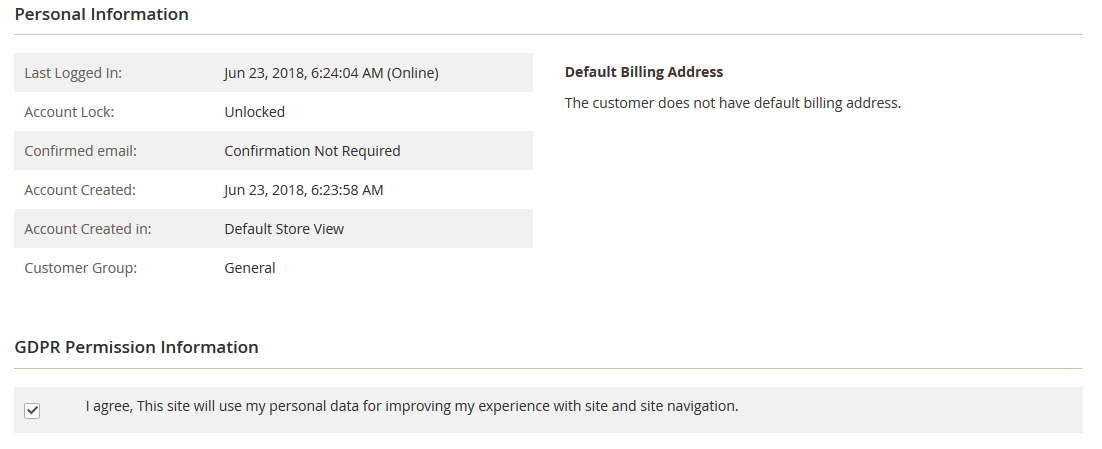Click the Confirmed email label

[80, 151]
